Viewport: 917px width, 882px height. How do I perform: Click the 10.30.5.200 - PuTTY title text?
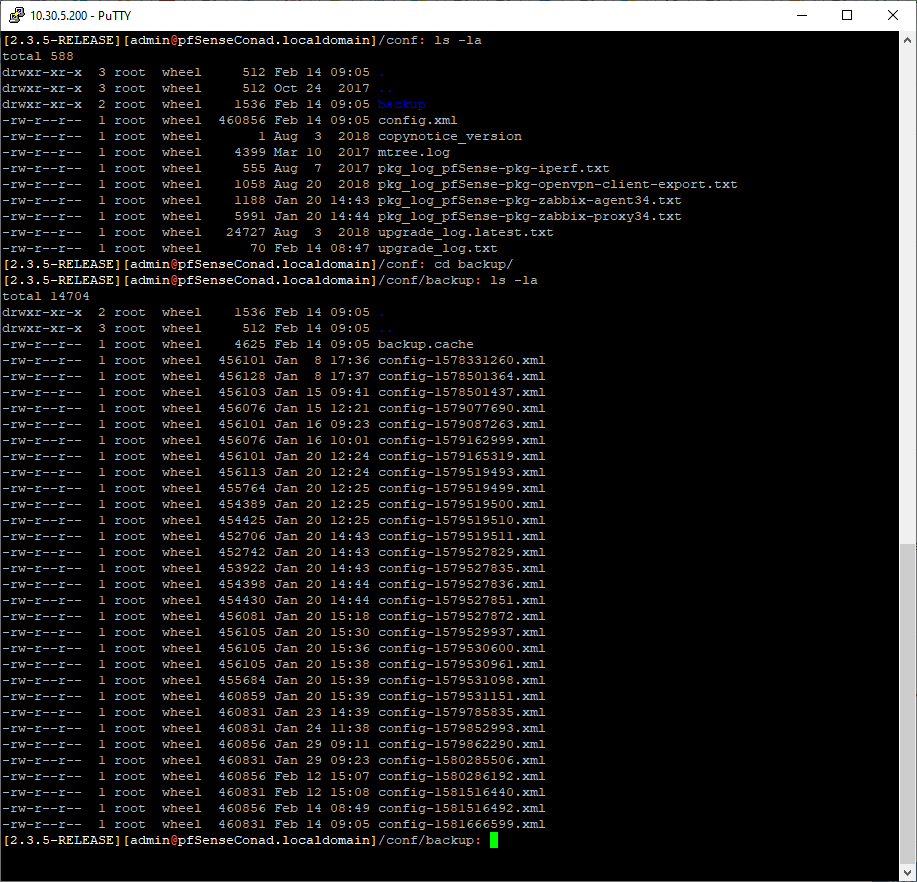coord(81,16)
